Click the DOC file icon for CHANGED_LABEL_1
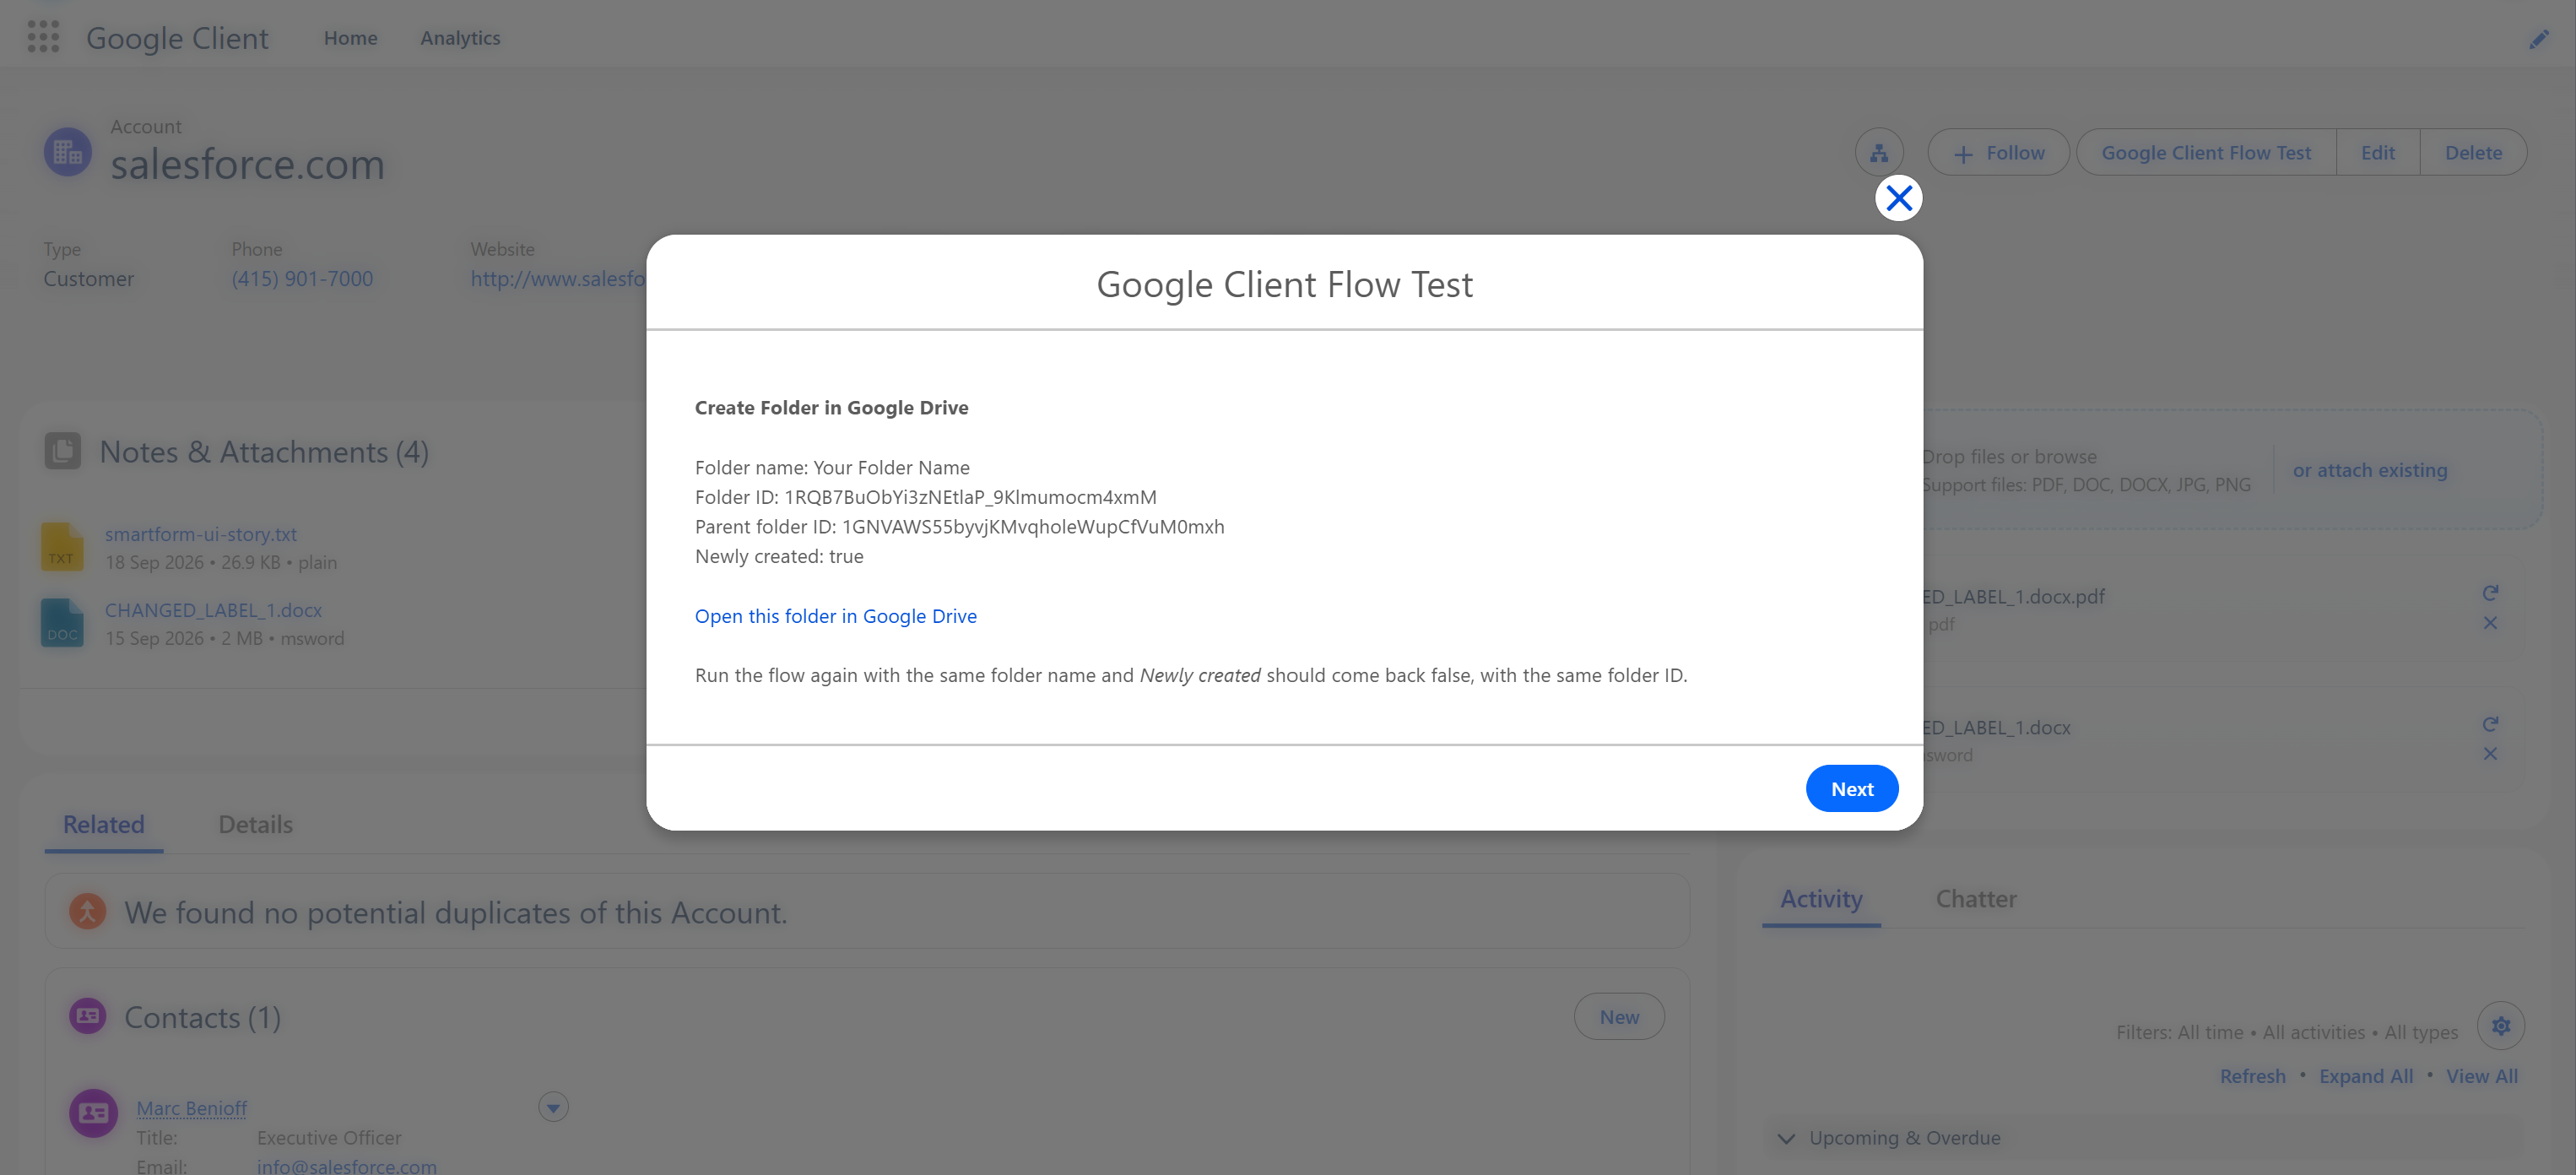Screen dimensions: 2576x1175 [62, 623]
